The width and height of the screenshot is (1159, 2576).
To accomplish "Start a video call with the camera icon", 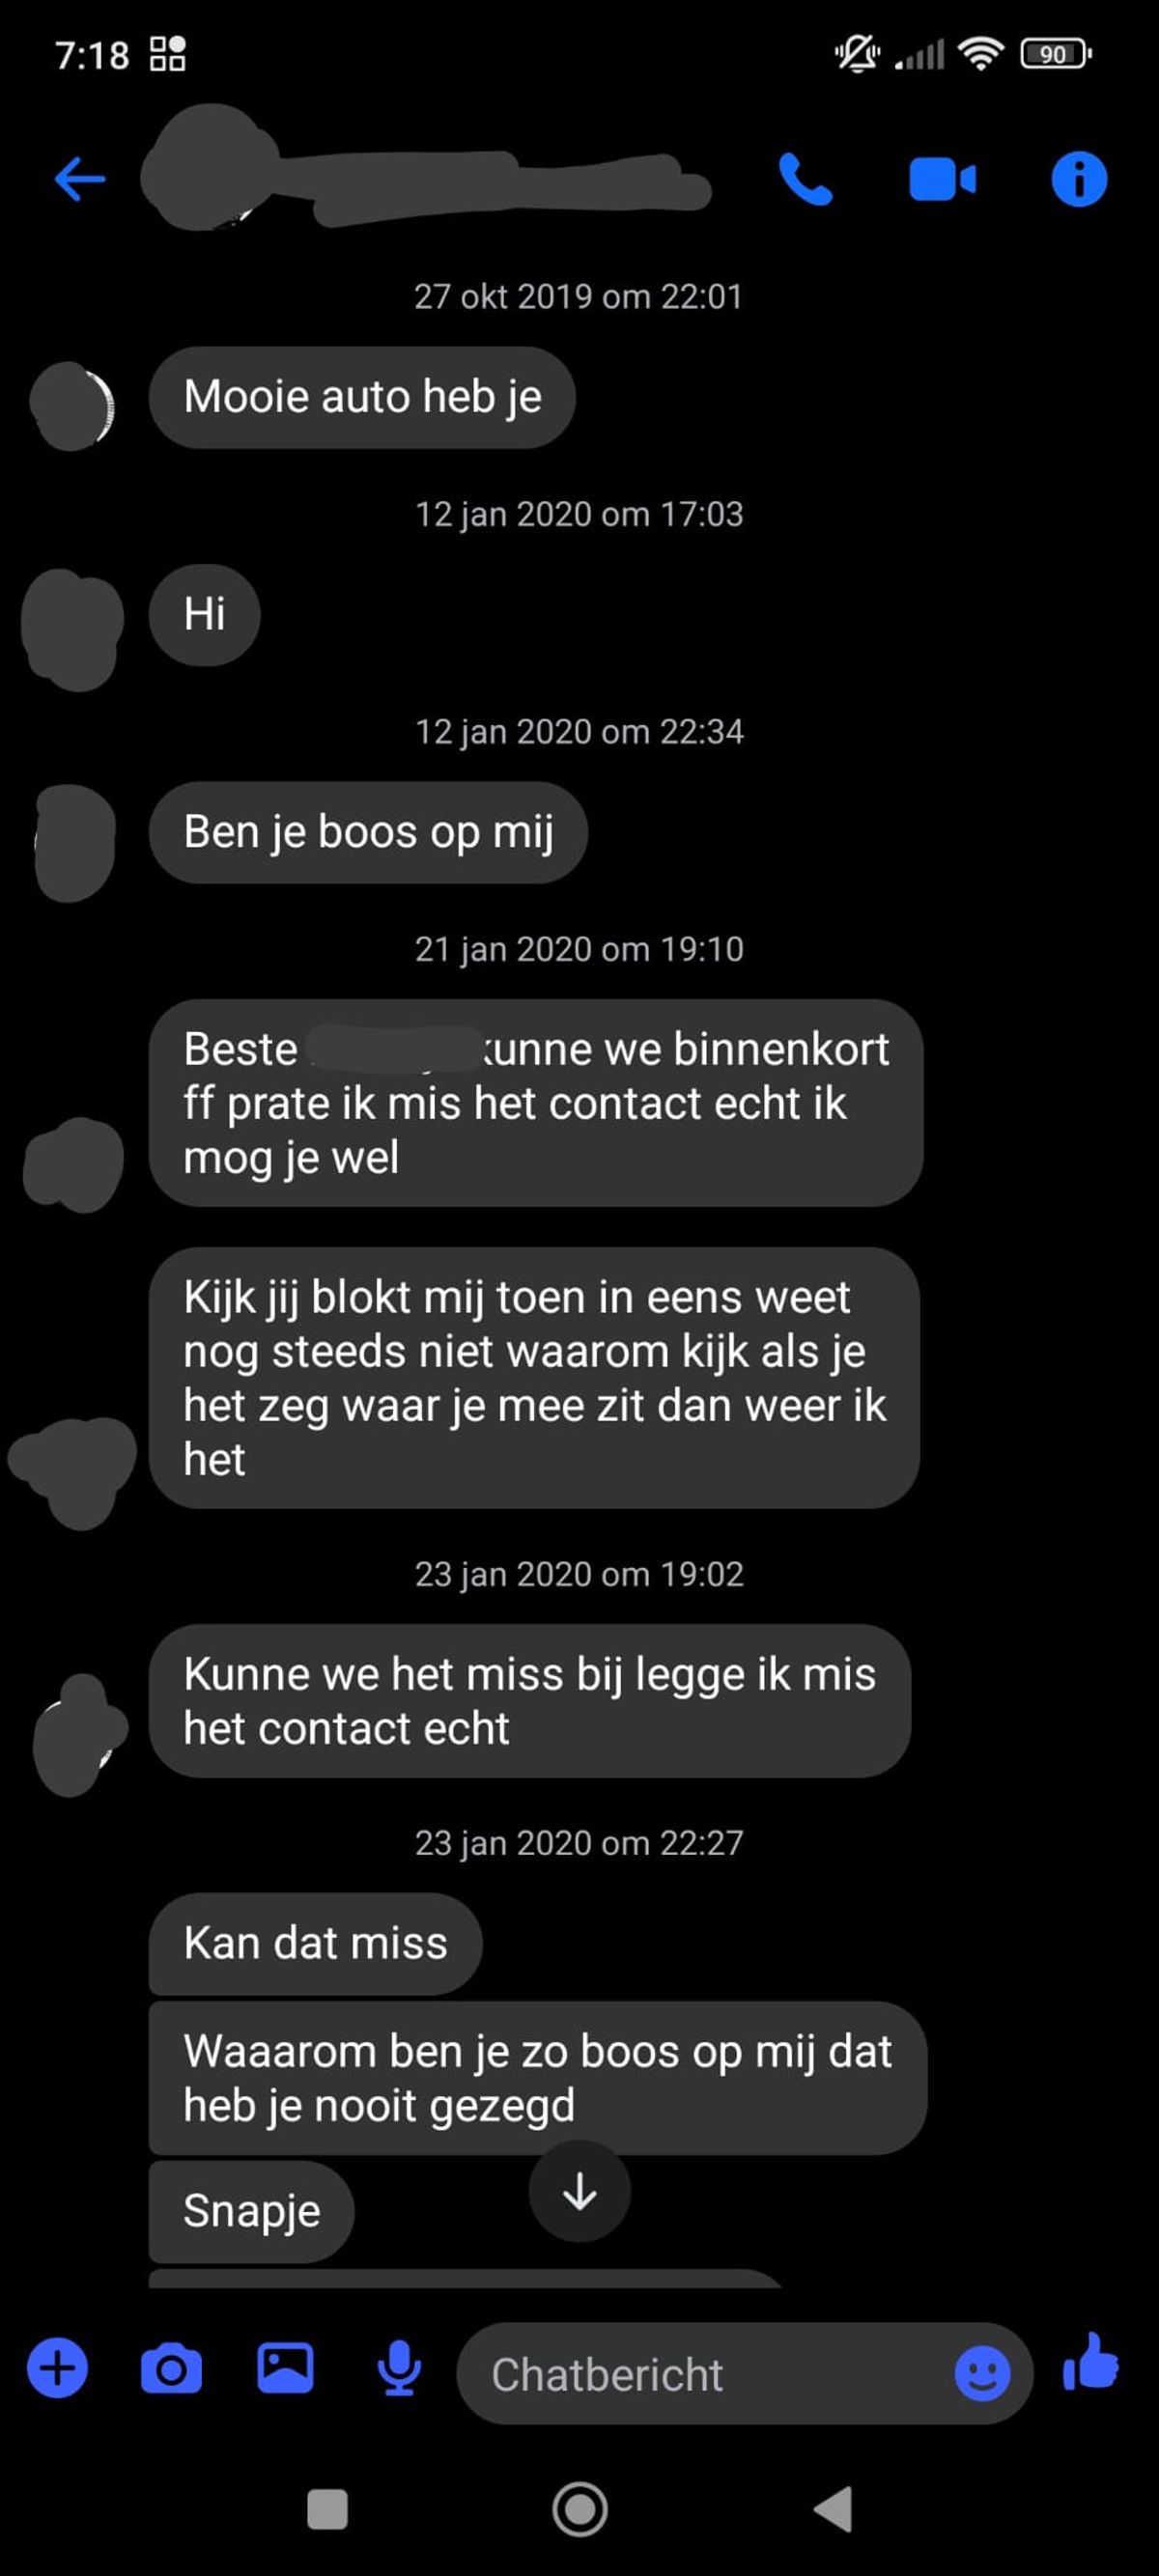I will coord(942,180).
